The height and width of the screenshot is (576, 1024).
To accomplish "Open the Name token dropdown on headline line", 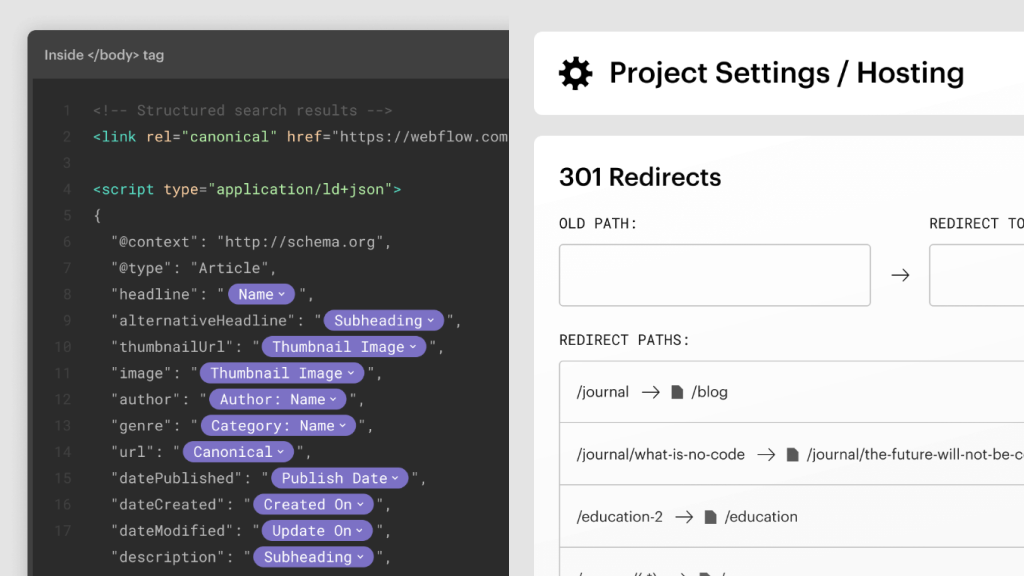I will (261, 294).
